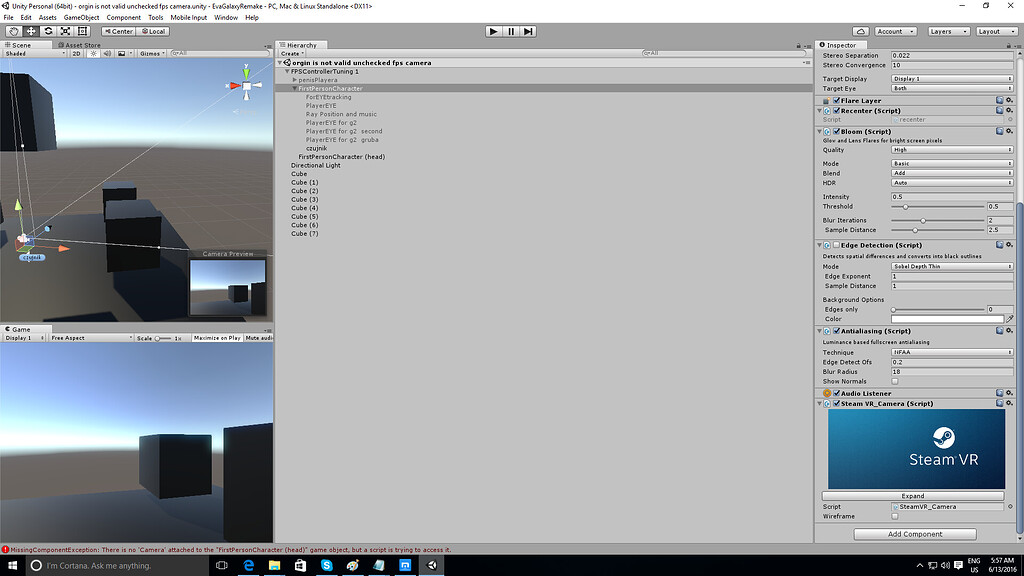Select the Scale tool
Viewport: 1024px width, 576px height.
click(x=64, y=31)
